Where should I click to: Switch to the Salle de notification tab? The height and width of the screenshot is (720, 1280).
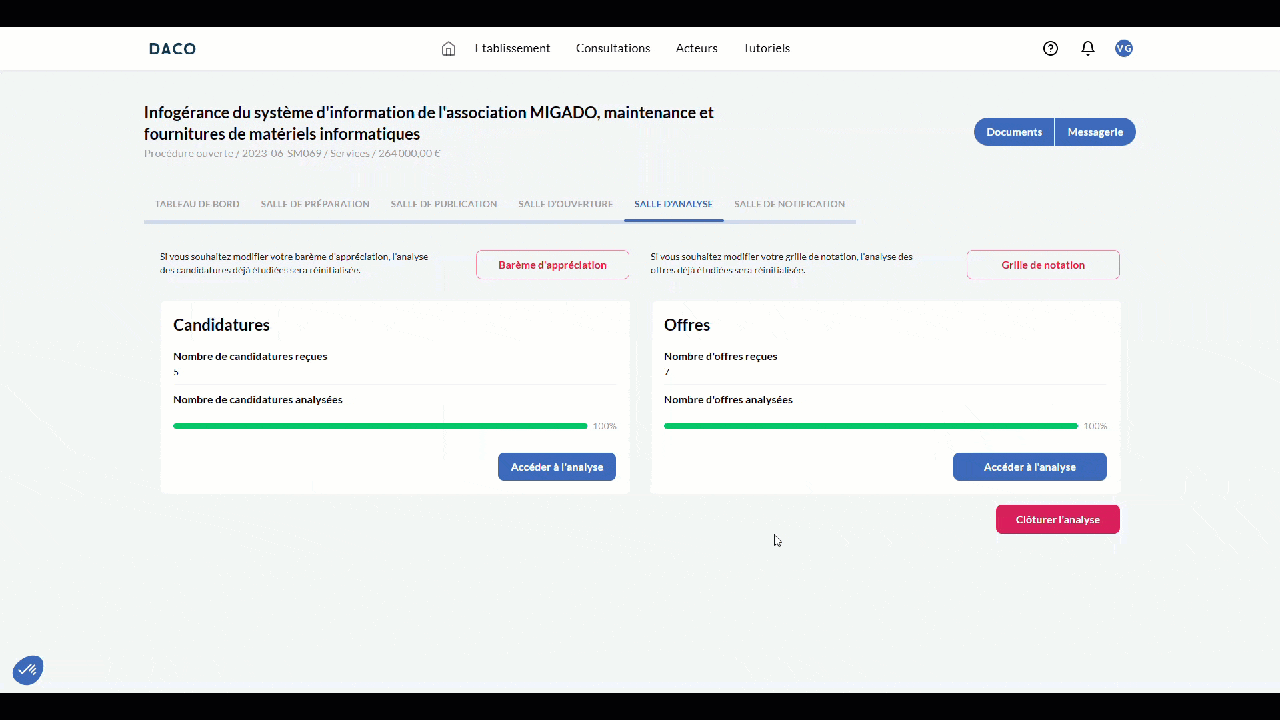[789, 204]
